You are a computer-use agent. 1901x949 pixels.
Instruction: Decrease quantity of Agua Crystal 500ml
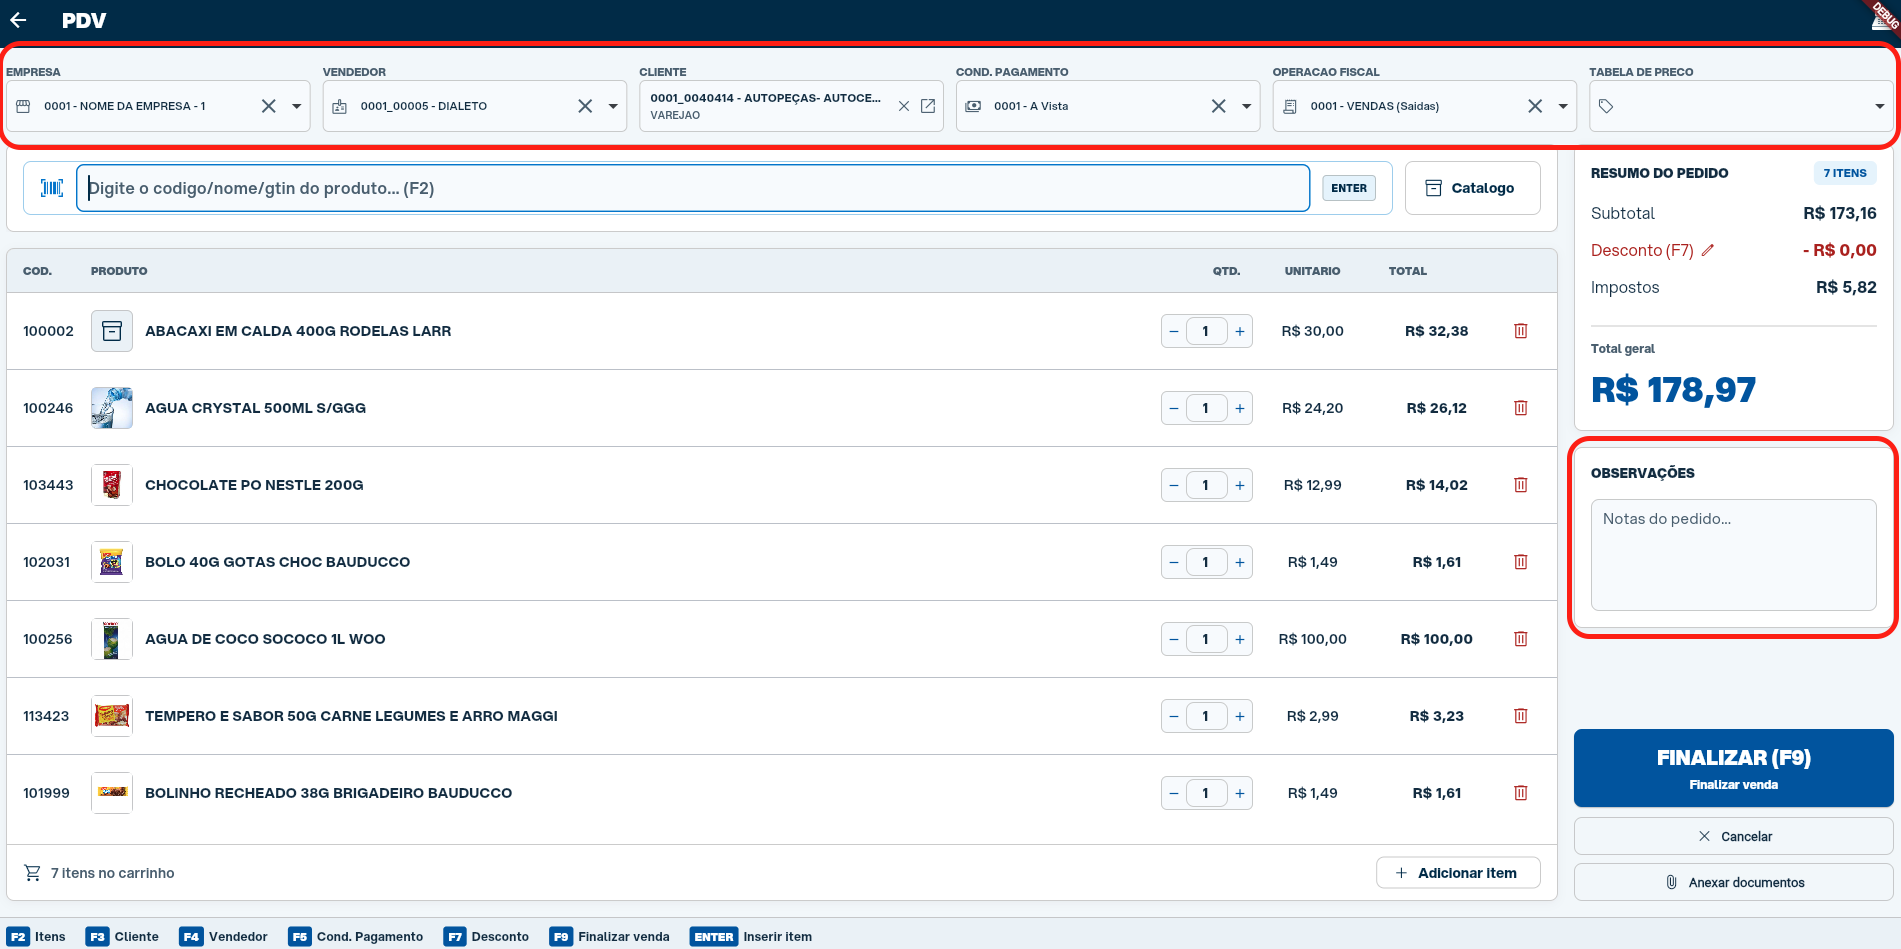tap(1174, 408)
